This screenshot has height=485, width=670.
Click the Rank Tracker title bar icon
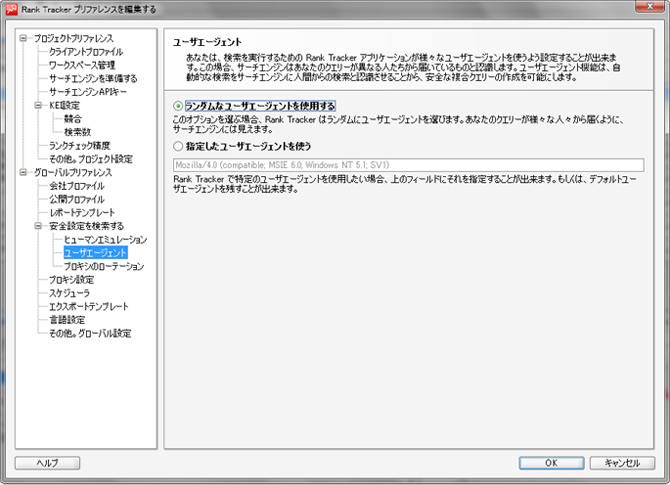click(x=12, y=9)
